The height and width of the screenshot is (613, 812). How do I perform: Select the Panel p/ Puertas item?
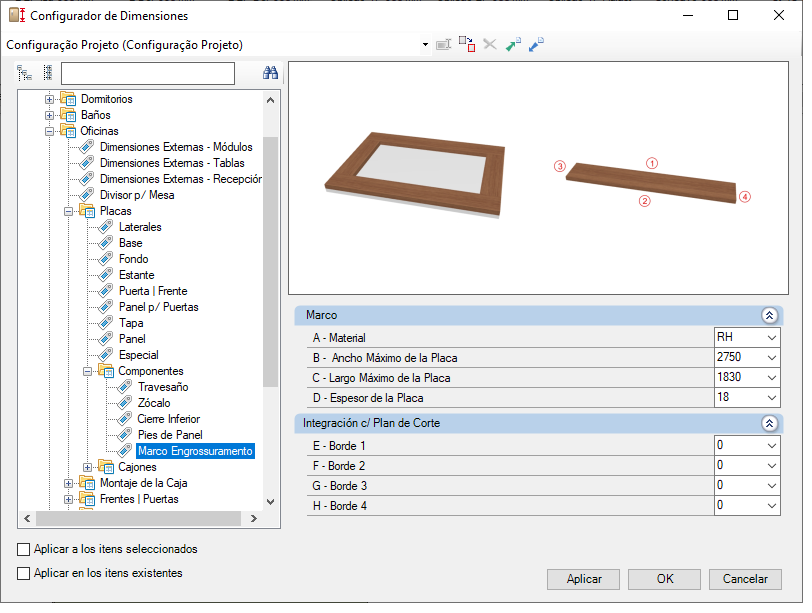158,307
